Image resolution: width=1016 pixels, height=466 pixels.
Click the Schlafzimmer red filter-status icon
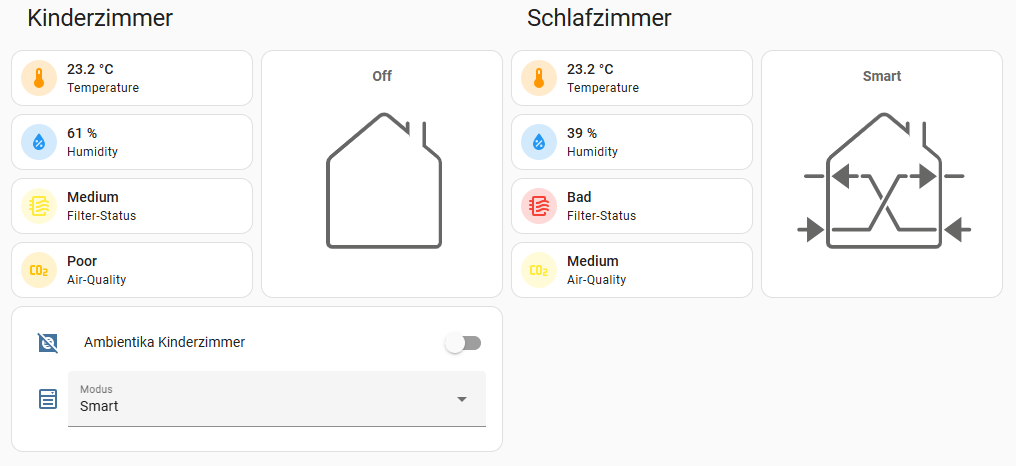coord(539,206)
